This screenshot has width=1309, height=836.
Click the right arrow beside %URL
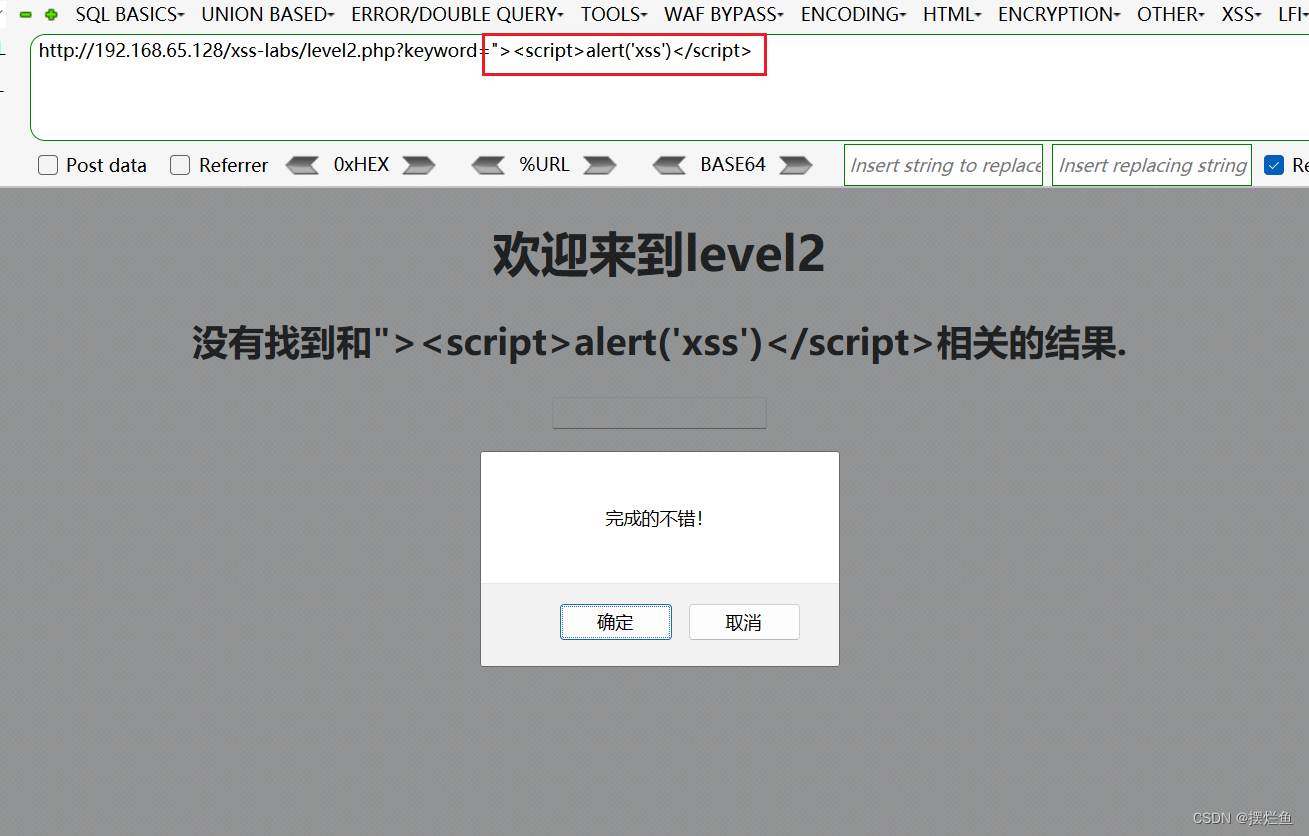599,165
